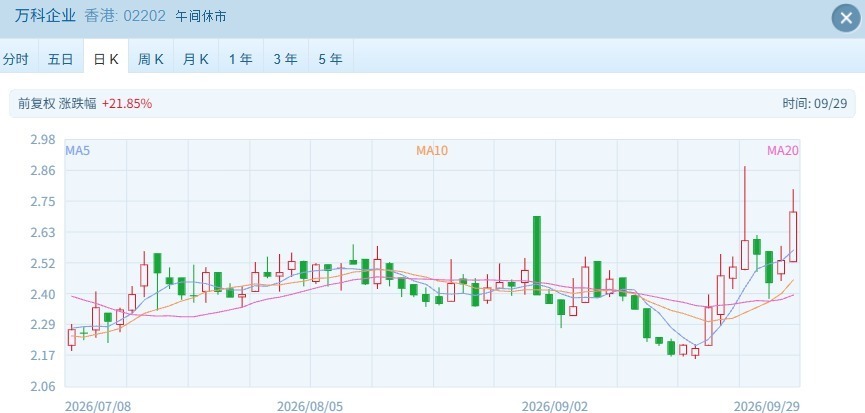Switch to the 分时 tab
Screen dimensions: 865x413
[x=15, y=58]
